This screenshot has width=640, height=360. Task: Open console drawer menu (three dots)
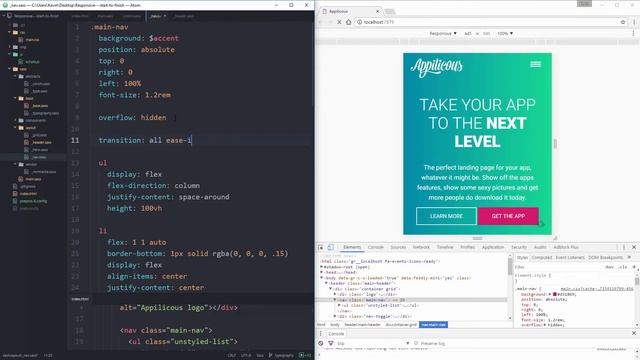point(321,333)
